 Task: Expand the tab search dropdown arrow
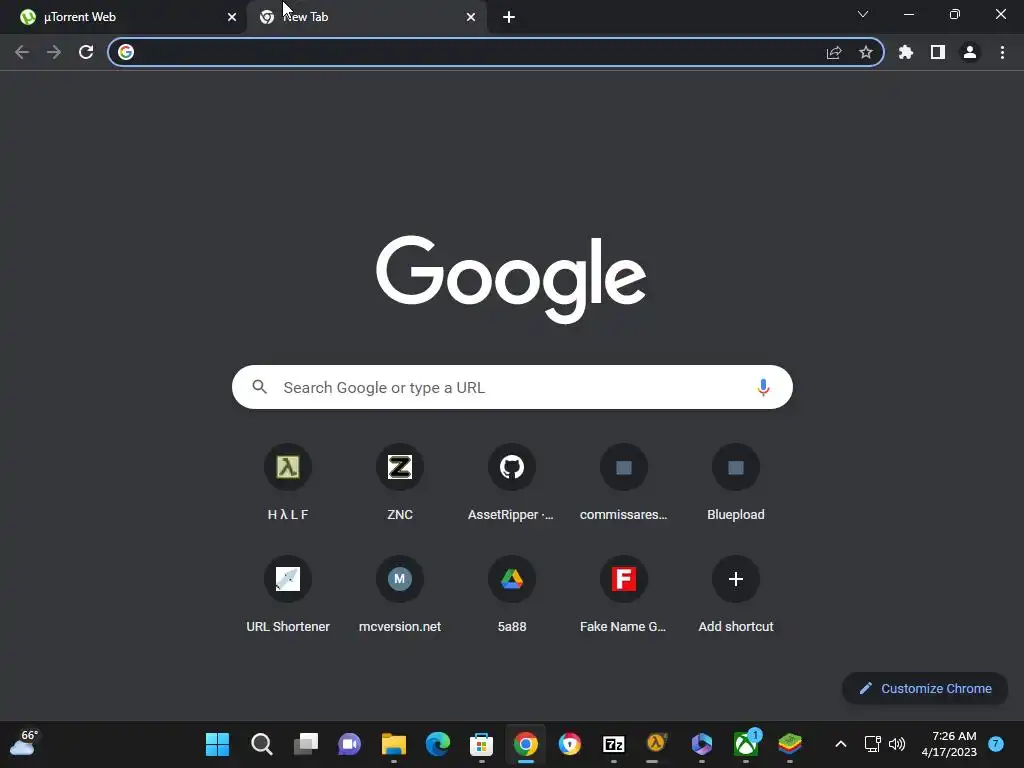click(863, 14)
